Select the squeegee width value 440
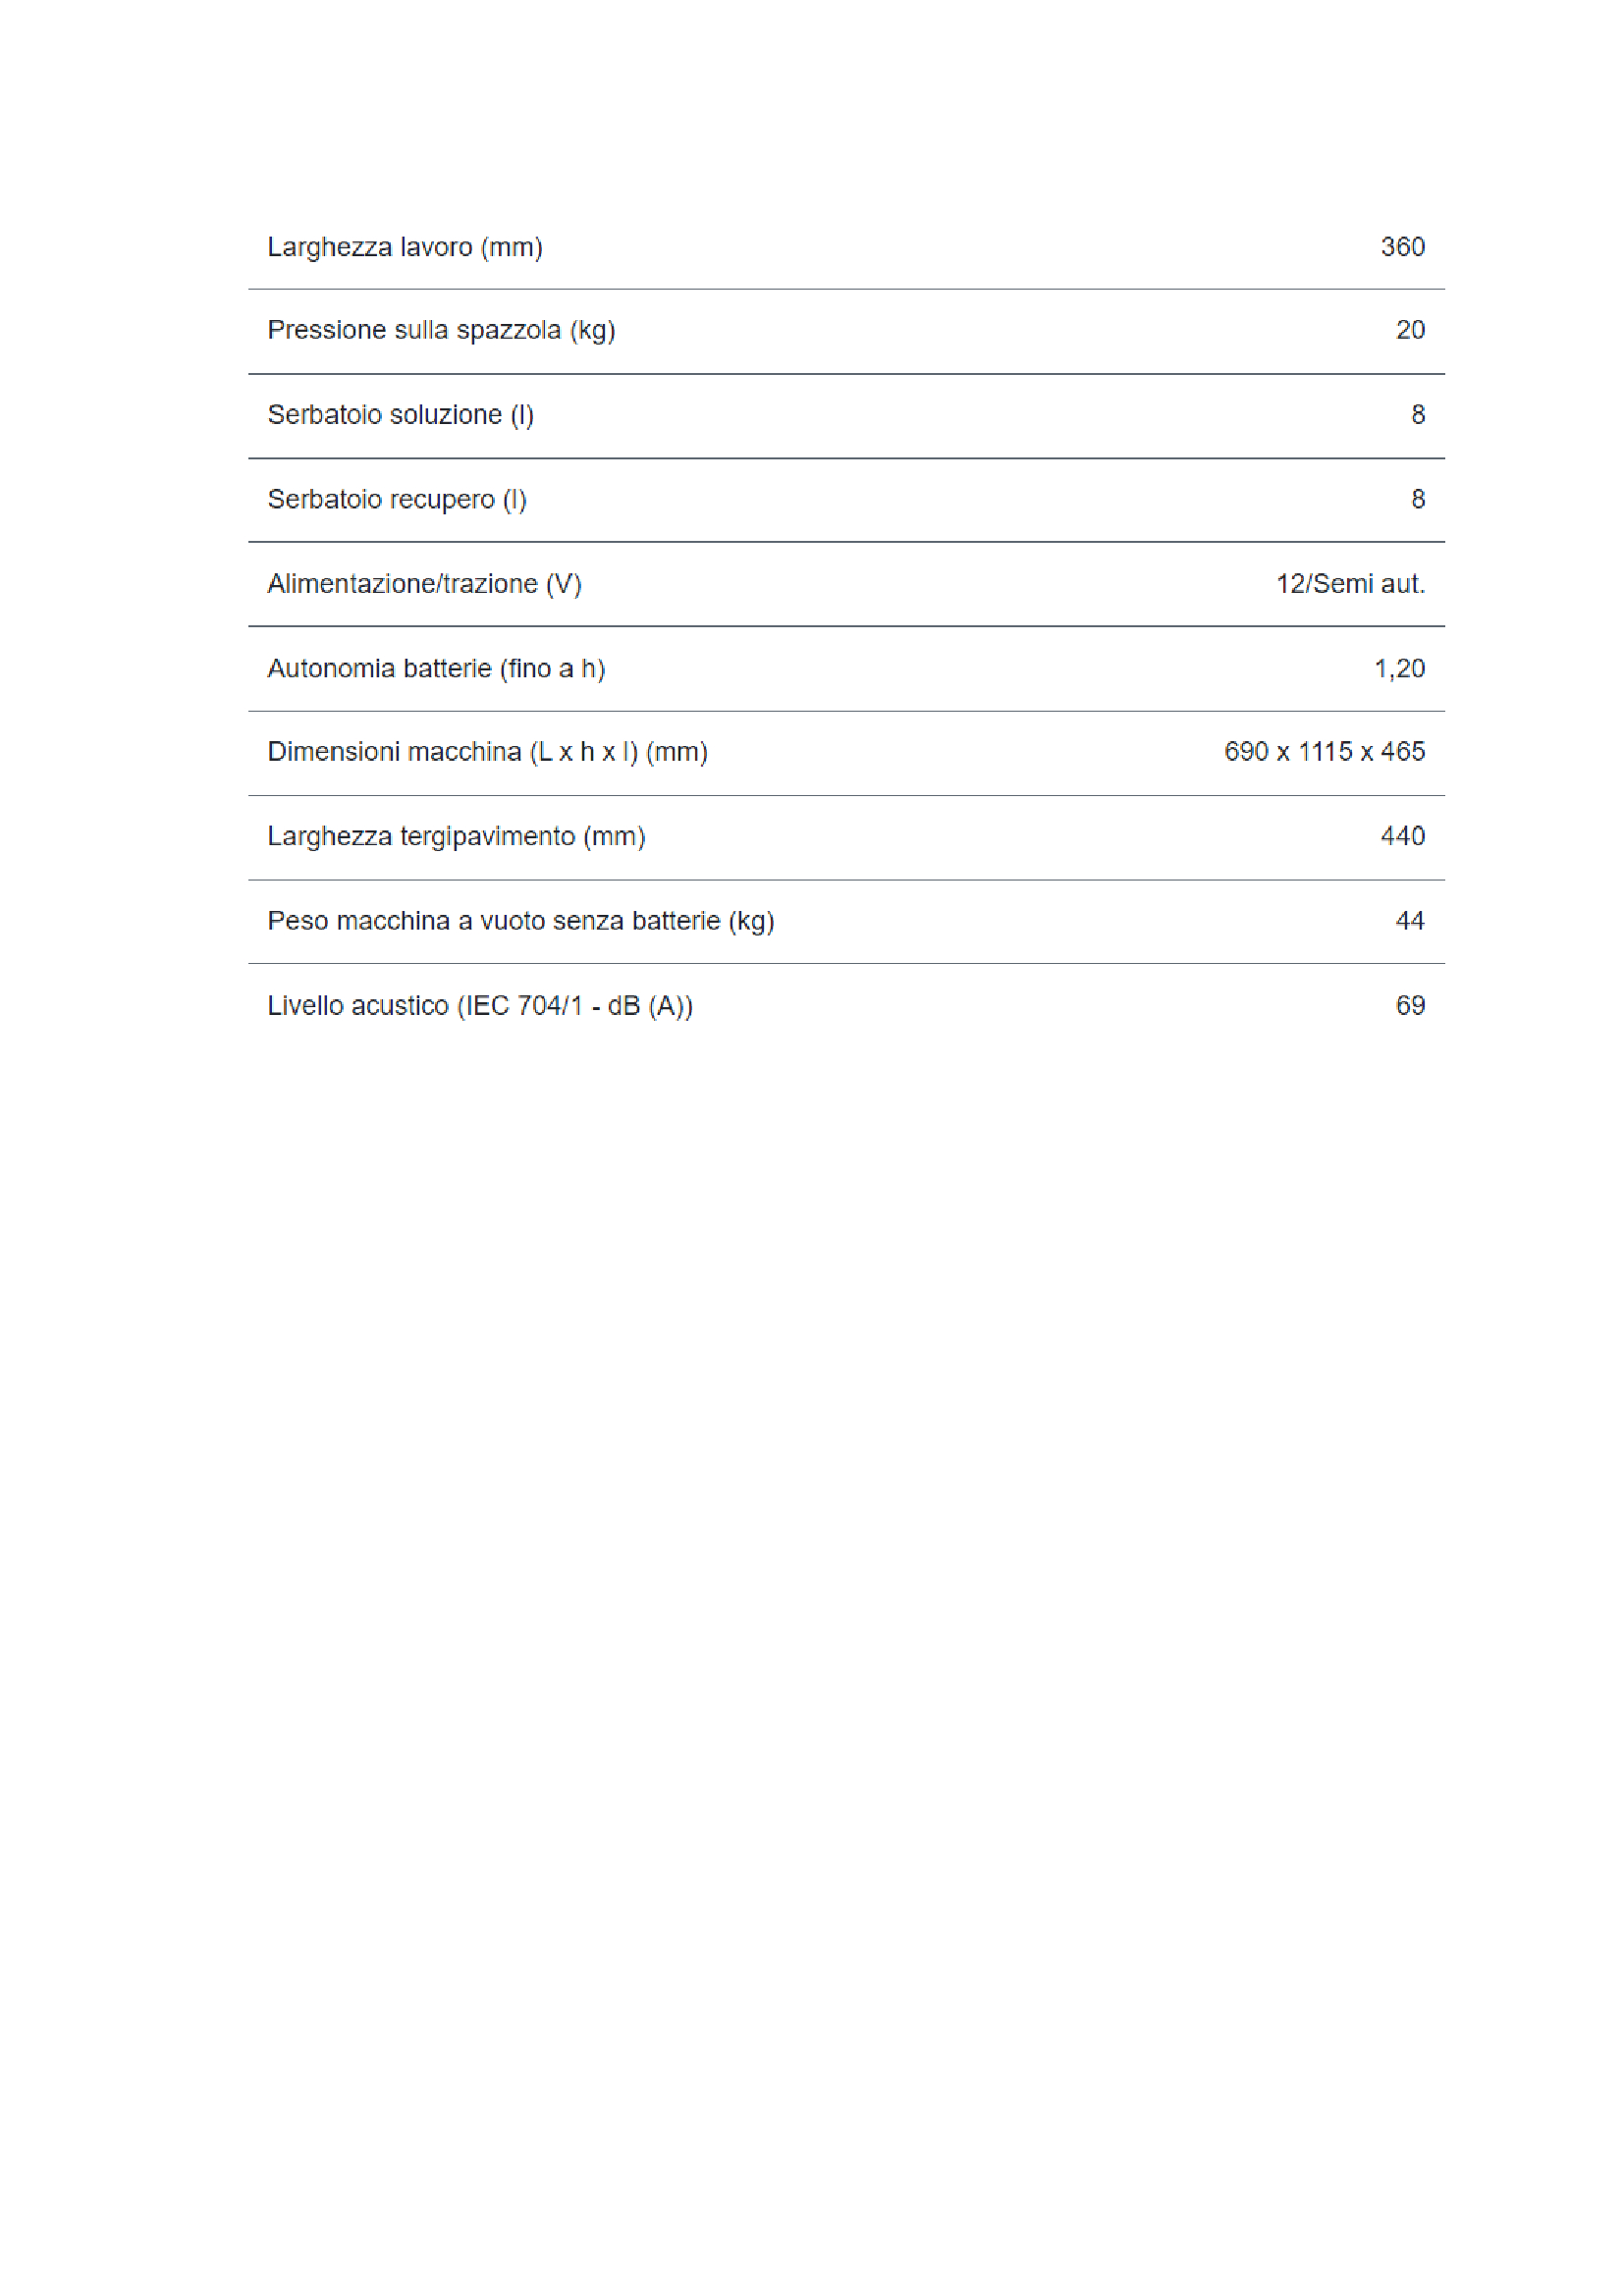1624x2296 pixels. click(x=1402, y=836)
